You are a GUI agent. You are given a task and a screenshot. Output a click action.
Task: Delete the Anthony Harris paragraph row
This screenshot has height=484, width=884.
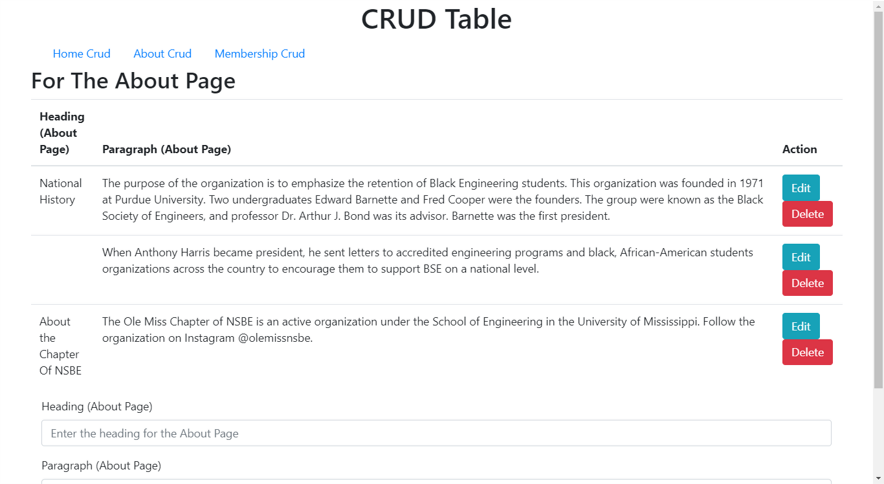pos(807,283)
